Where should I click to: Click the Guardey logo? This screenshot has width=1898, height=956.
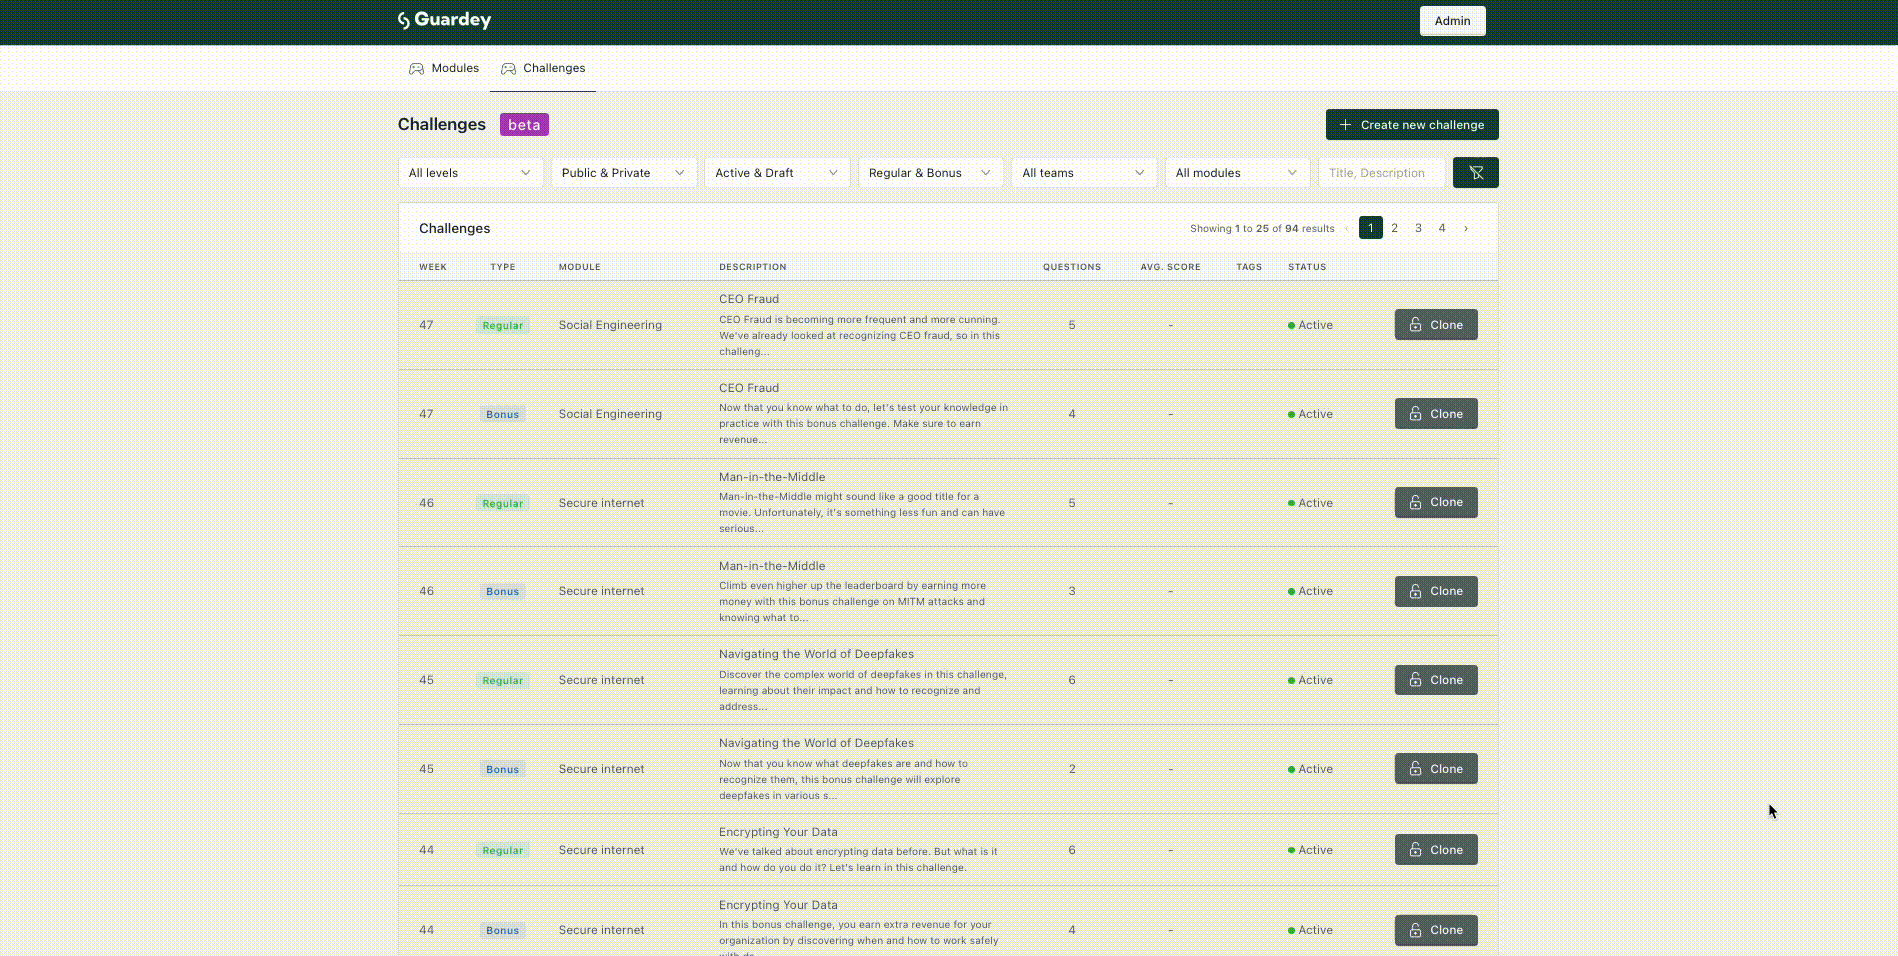point(444,20)
